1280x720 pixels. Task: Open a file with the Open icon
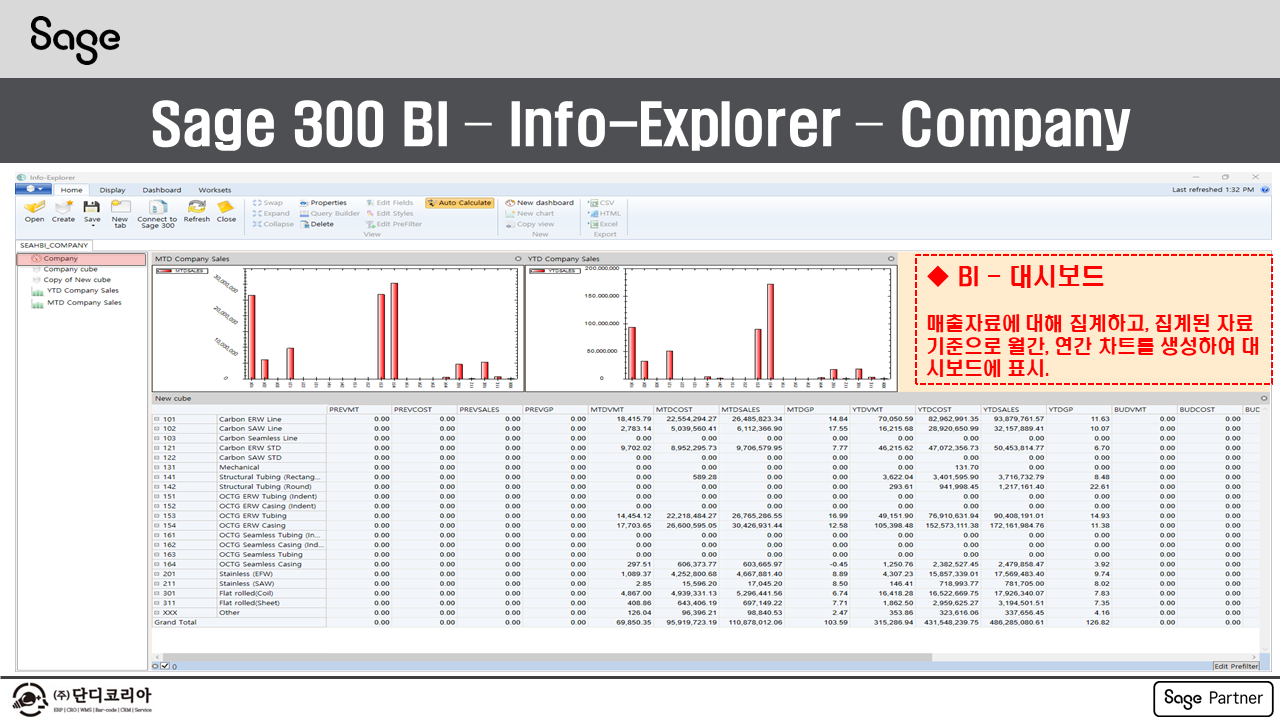click(35, 210)
